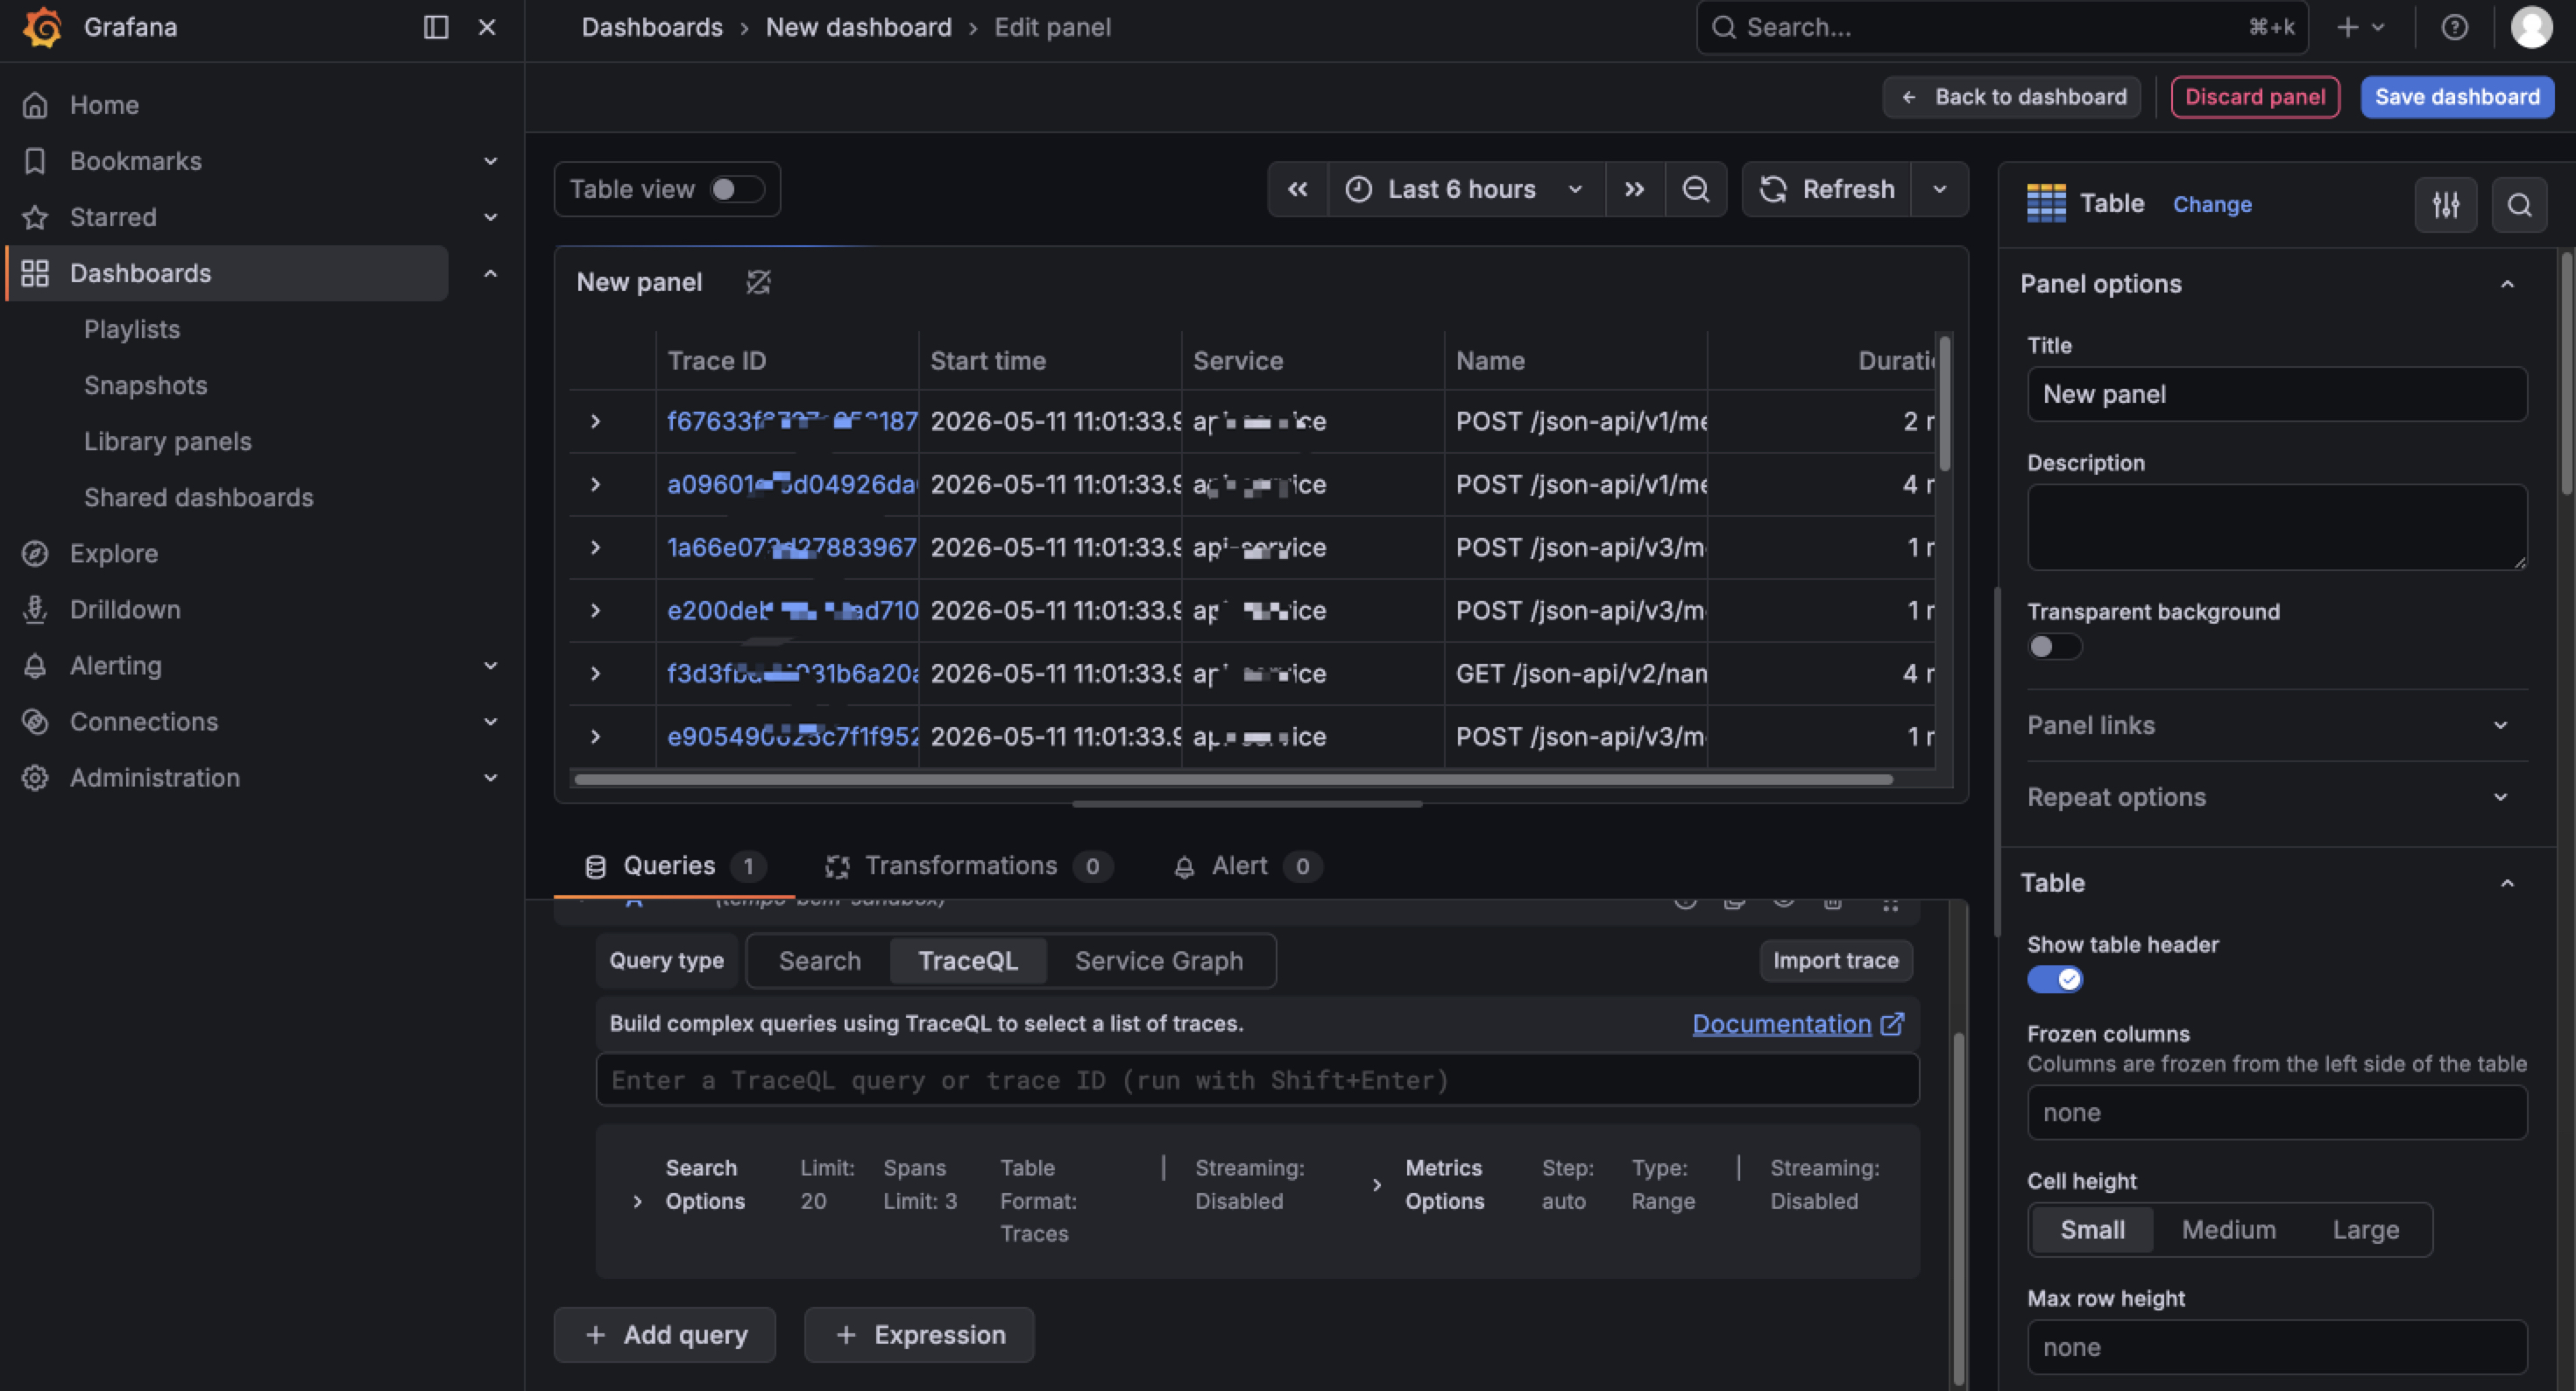The image size is (2576, 1391).
Task: Search panel options magnifier icon
Action: [2518, 205]
